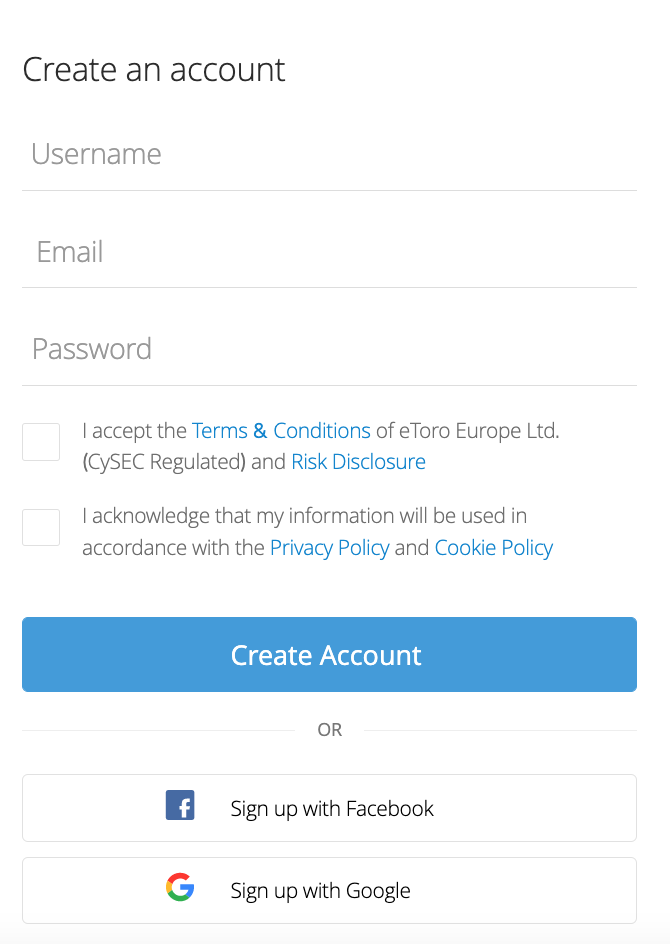Viewport: 670px width, 944px height.
Task: Click the ampersand in Terms & Conditions
Action: [260, 431]
